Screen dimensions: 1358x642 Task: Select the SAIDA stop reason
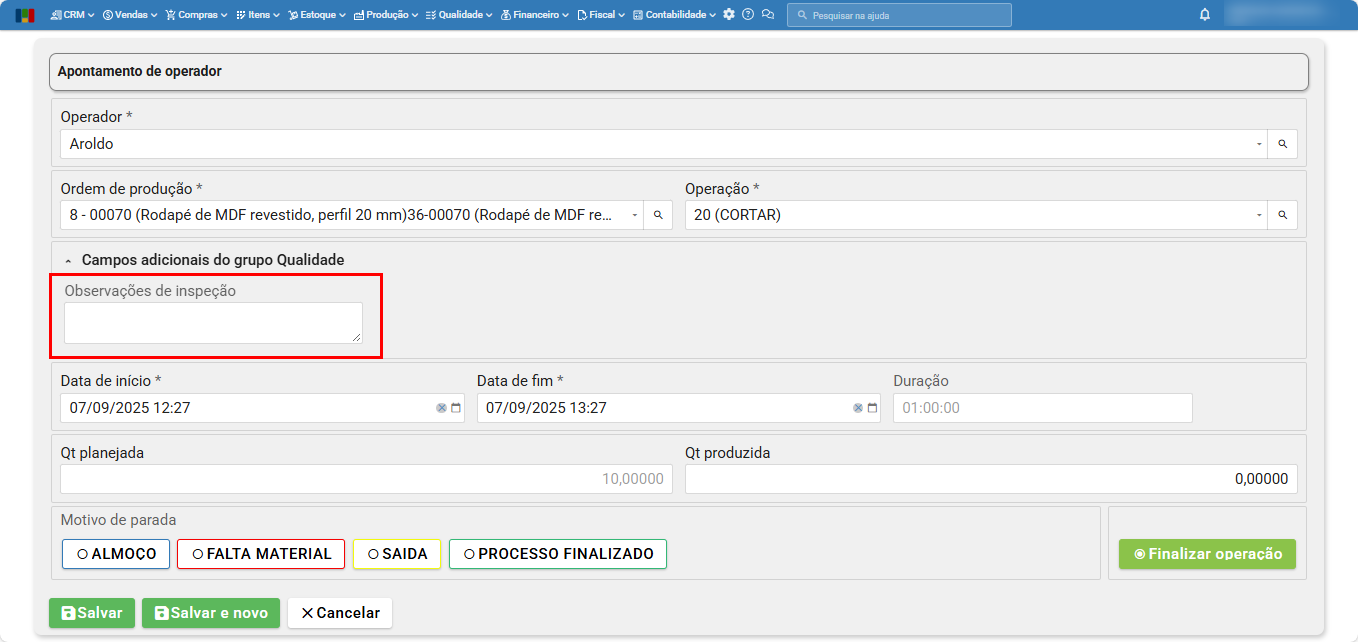coord(397,554)
